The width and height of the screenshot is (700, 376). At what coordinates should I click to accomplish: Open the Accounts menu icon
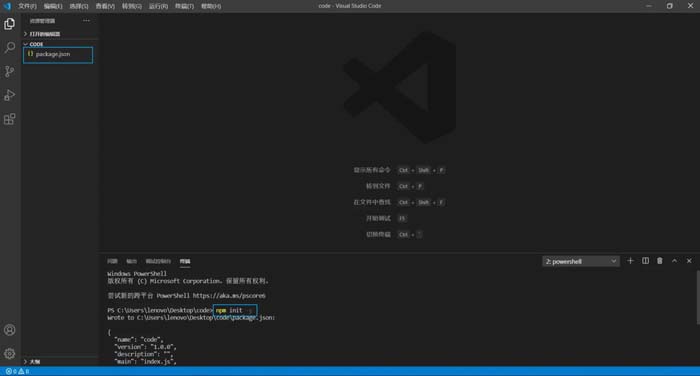click(9, 330)
